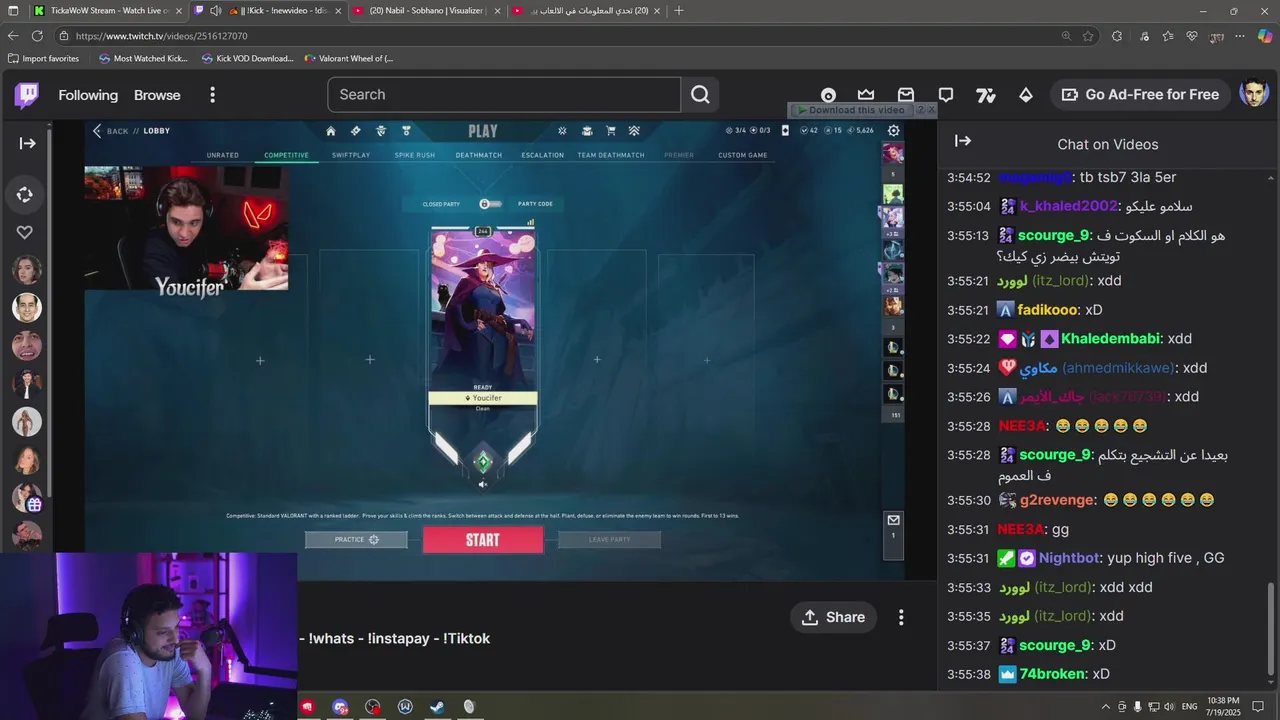
Task: Click into the Twitch Search field
Action: [x=504, y=95]
